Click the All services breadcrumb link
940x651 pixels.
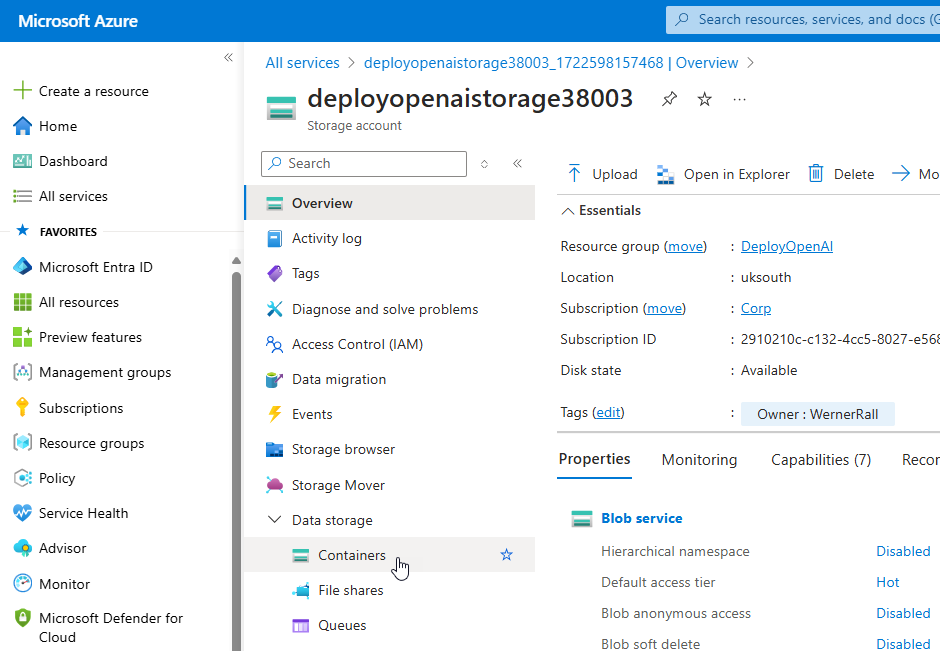[x=302, y=63]
